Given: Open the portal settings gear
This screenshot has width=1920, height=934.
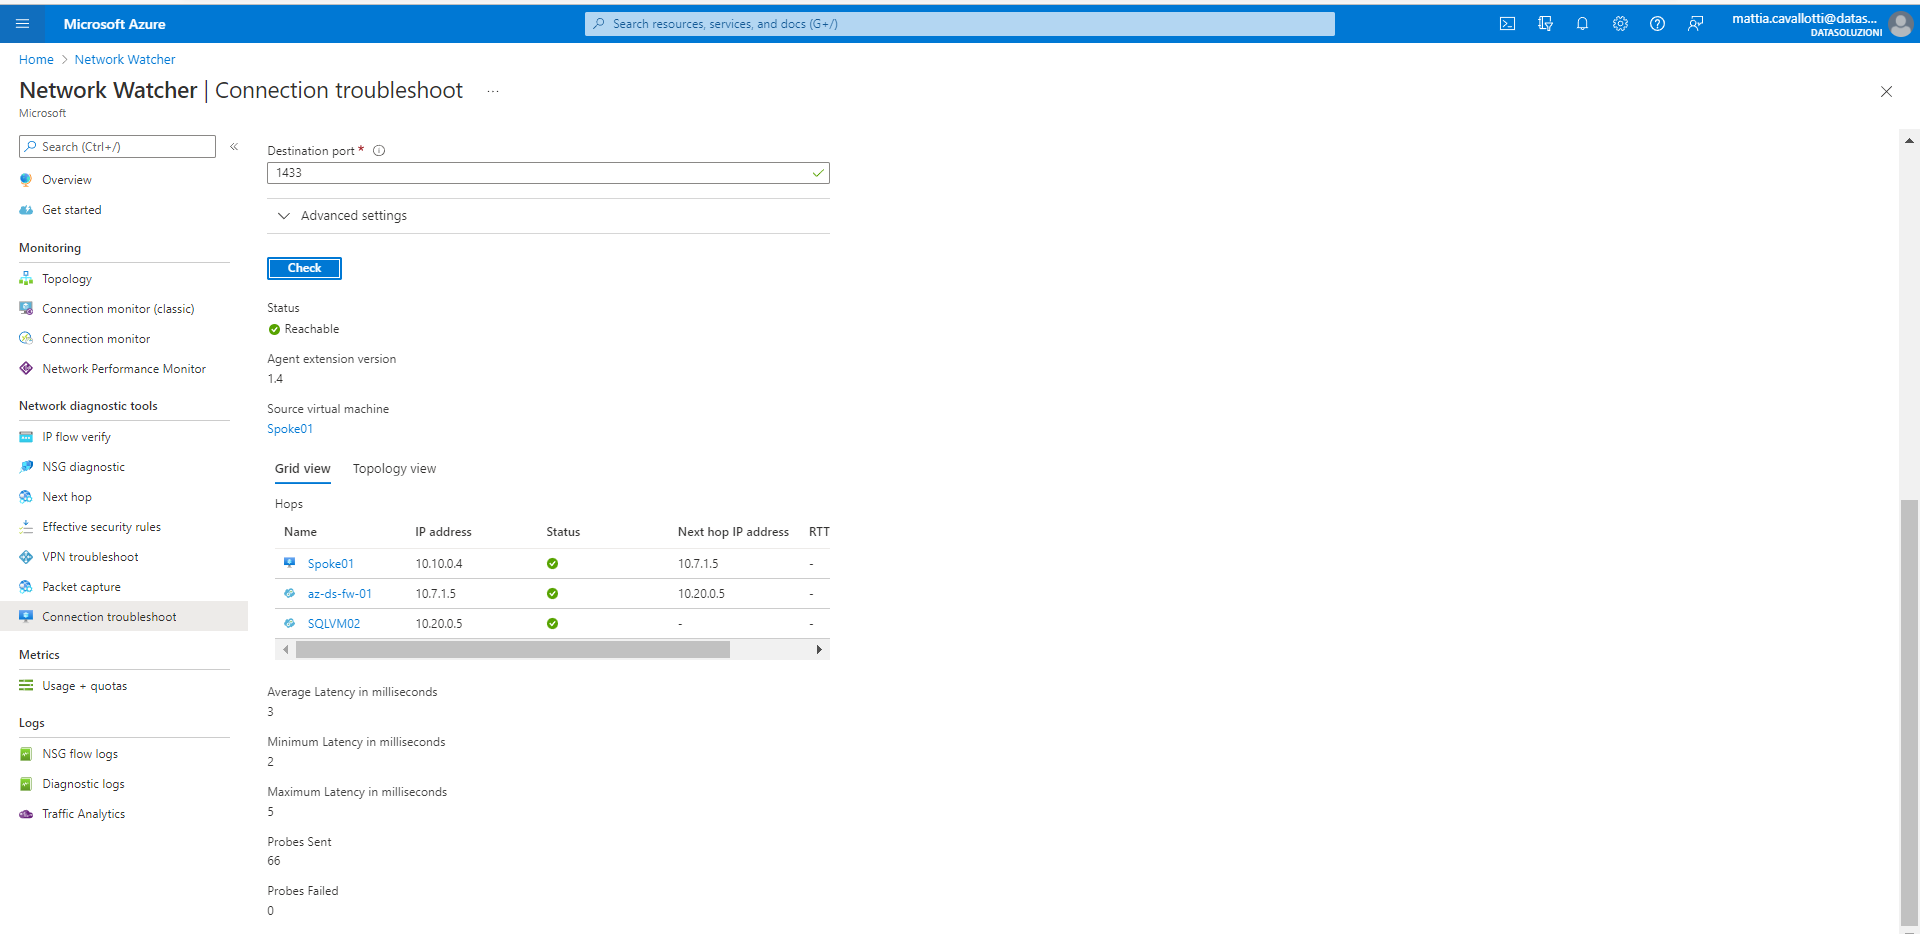Looking at the screenshot, I should (1620, 23).
